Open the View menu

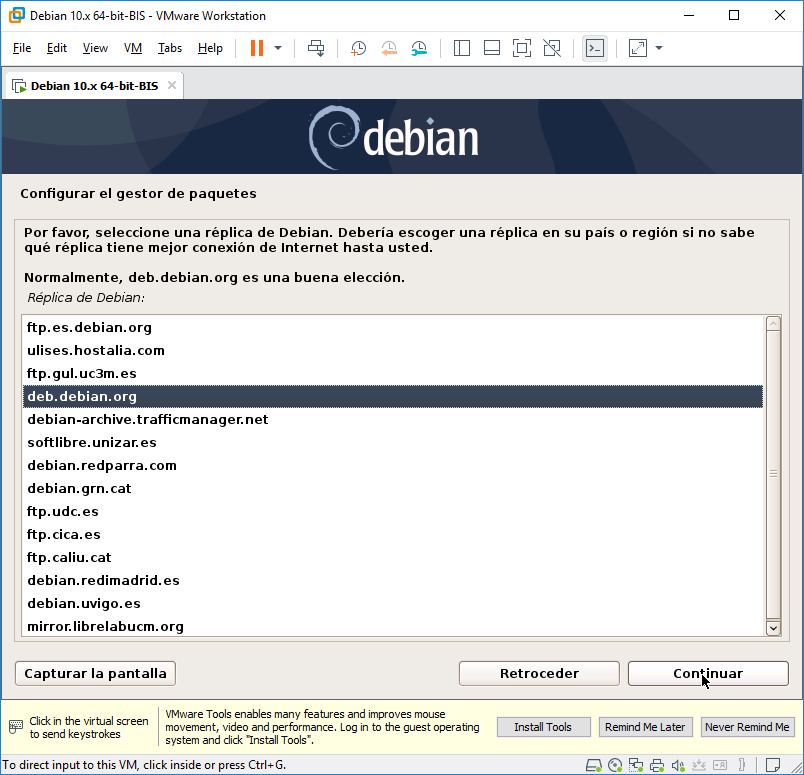click(x=95, y=48)
